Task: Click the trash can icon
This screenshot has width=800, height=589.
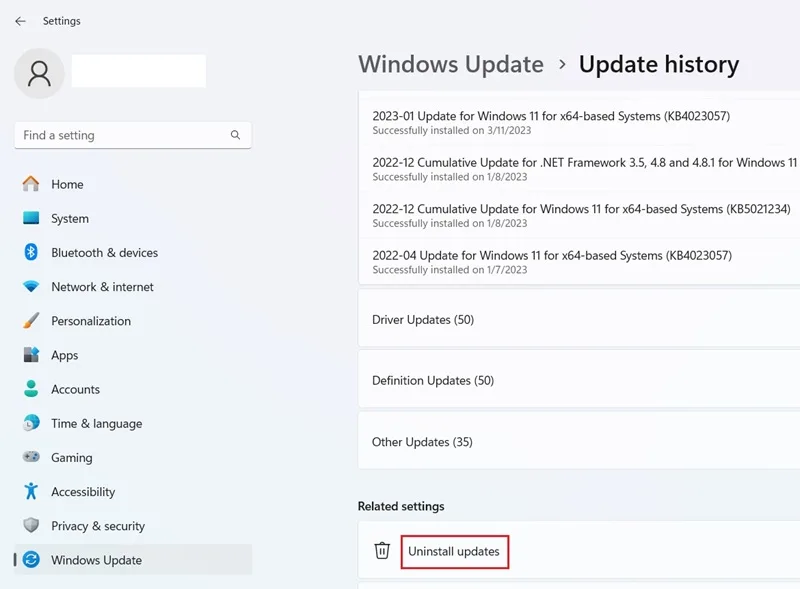Action: pos(382,551)
